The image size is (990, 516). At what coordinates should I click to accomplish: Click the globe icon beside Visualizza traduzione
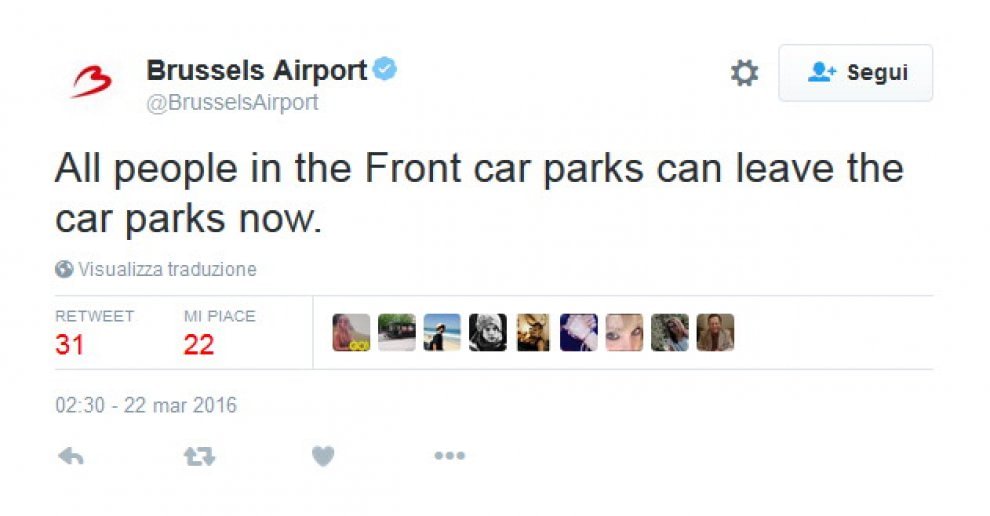[x=64, y=269]
